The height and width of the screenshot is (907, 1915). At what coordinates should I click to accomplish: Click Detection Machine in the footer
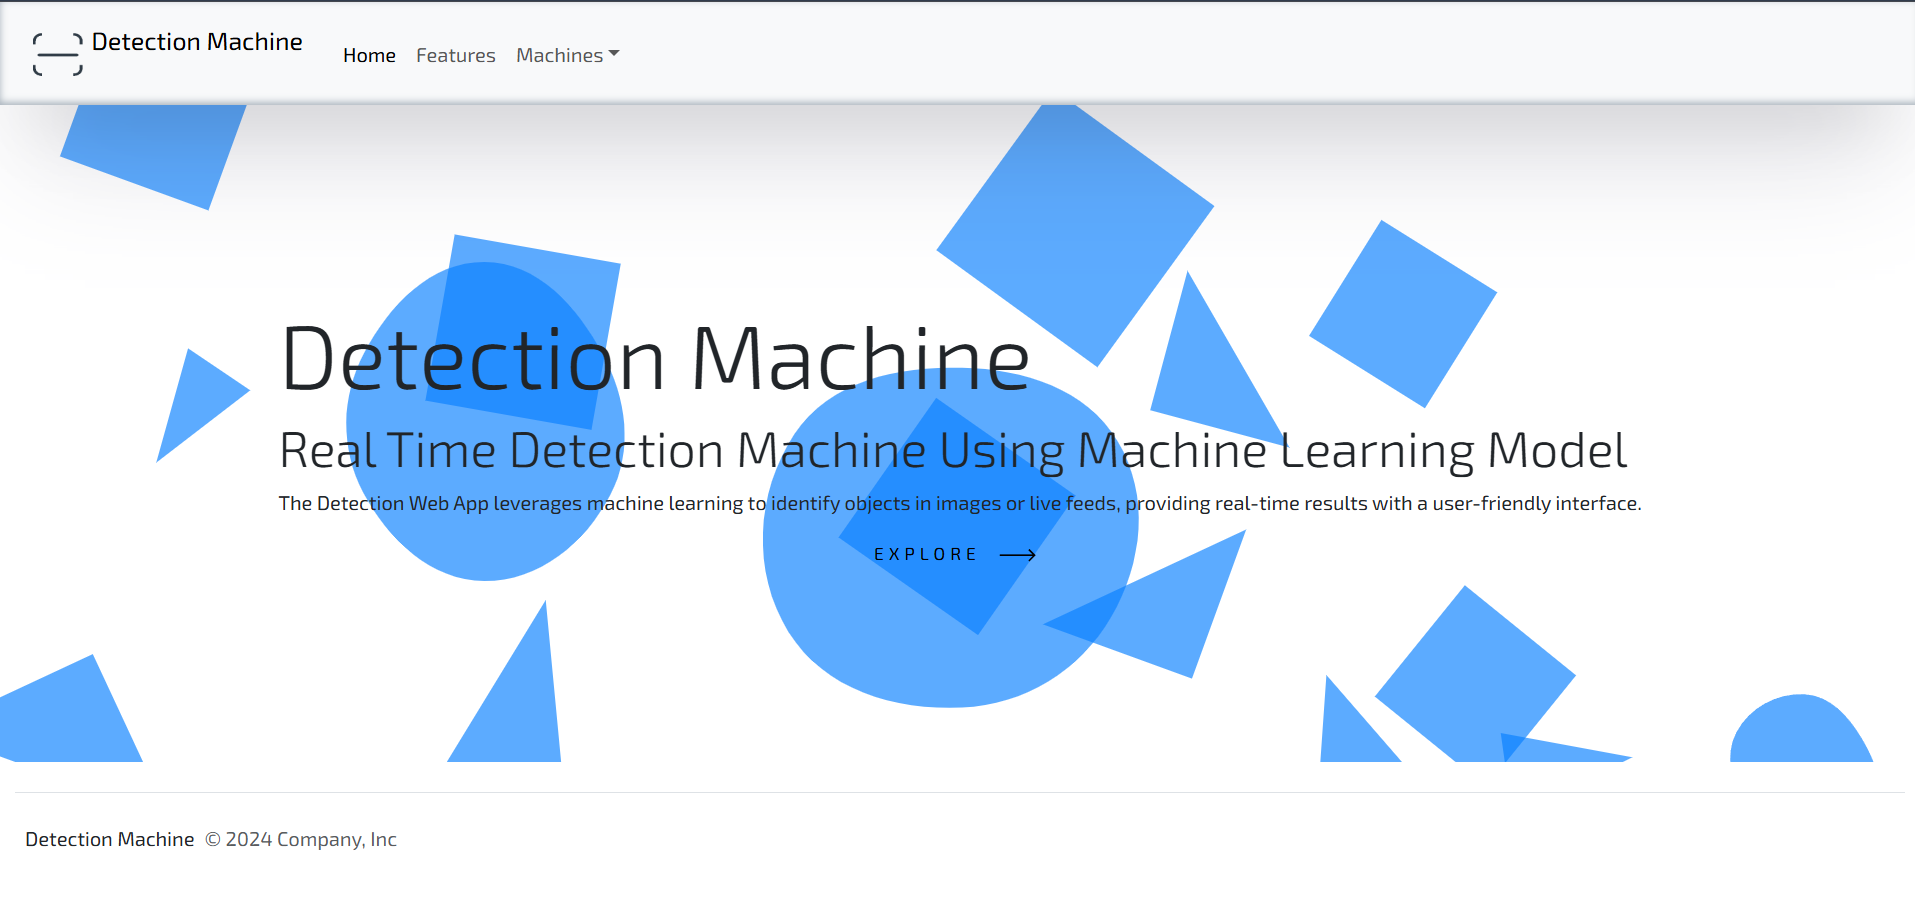(x=110, y=839)
